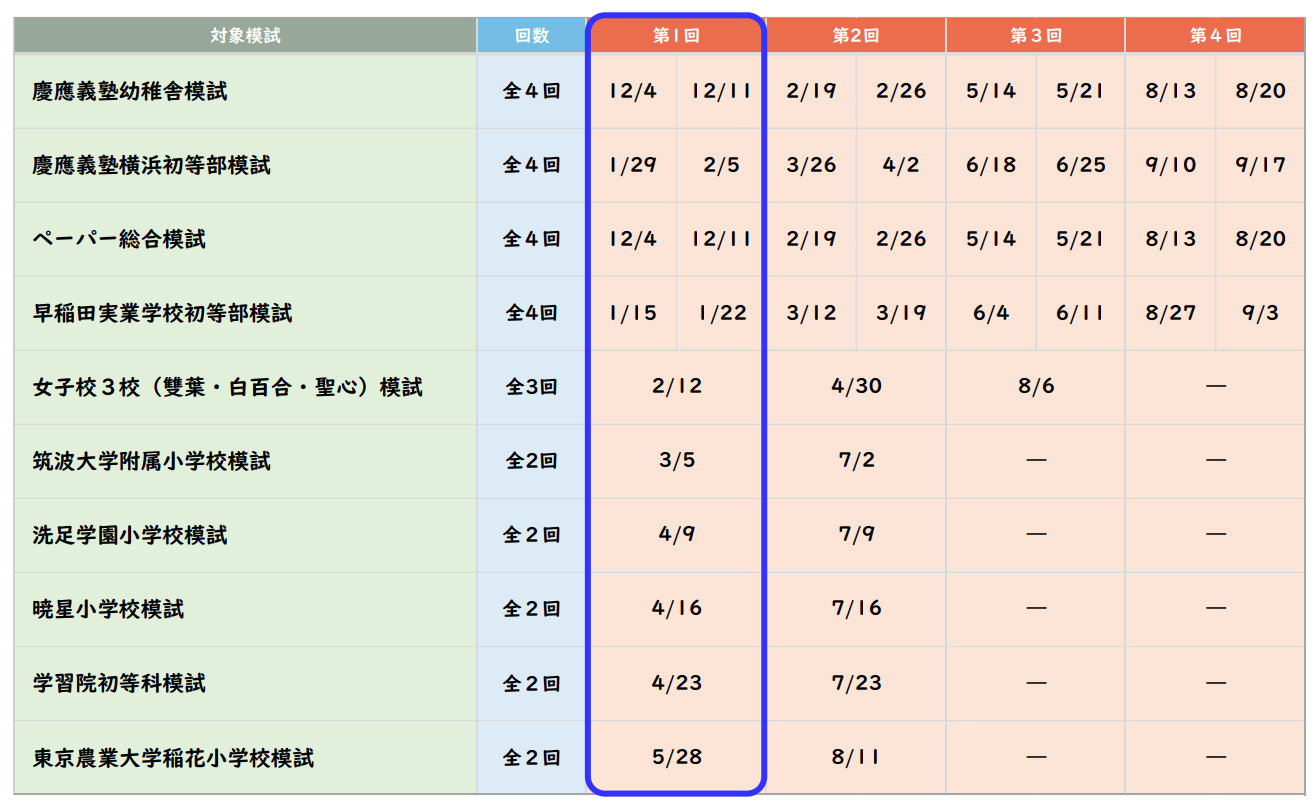Click 12/11 in the 慶應義塾幼稚舎模試 row
This screenshot has height=807, width=1315.
pos(721,91)
